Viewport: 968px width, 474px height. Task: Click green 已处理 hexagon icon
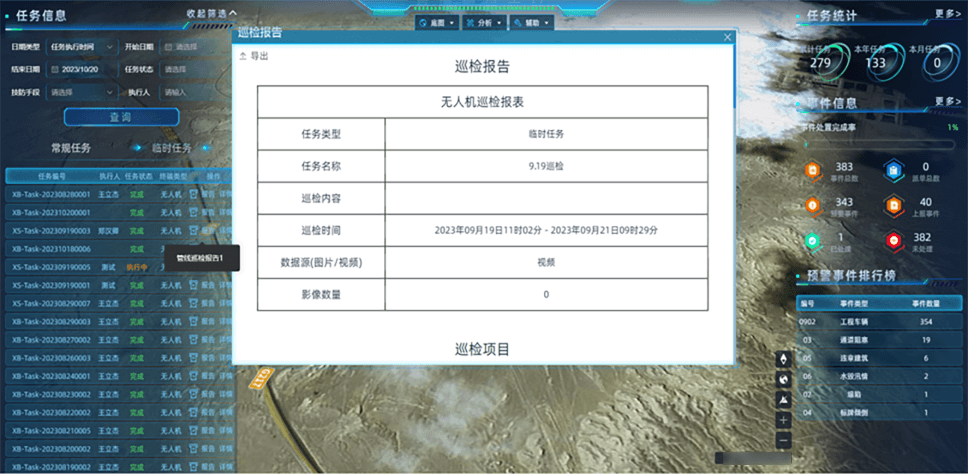point(813,240)
